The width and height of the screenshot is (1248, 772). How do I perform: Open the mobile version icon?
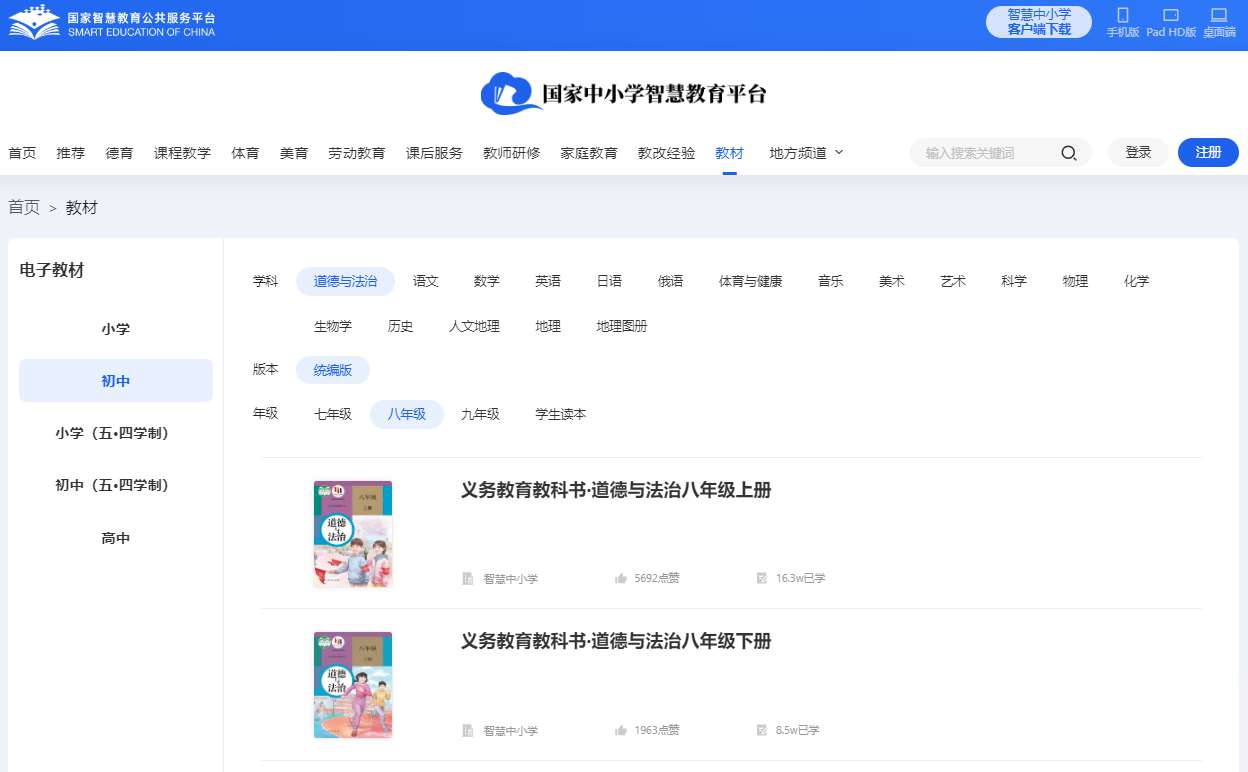pos(1122,16)
